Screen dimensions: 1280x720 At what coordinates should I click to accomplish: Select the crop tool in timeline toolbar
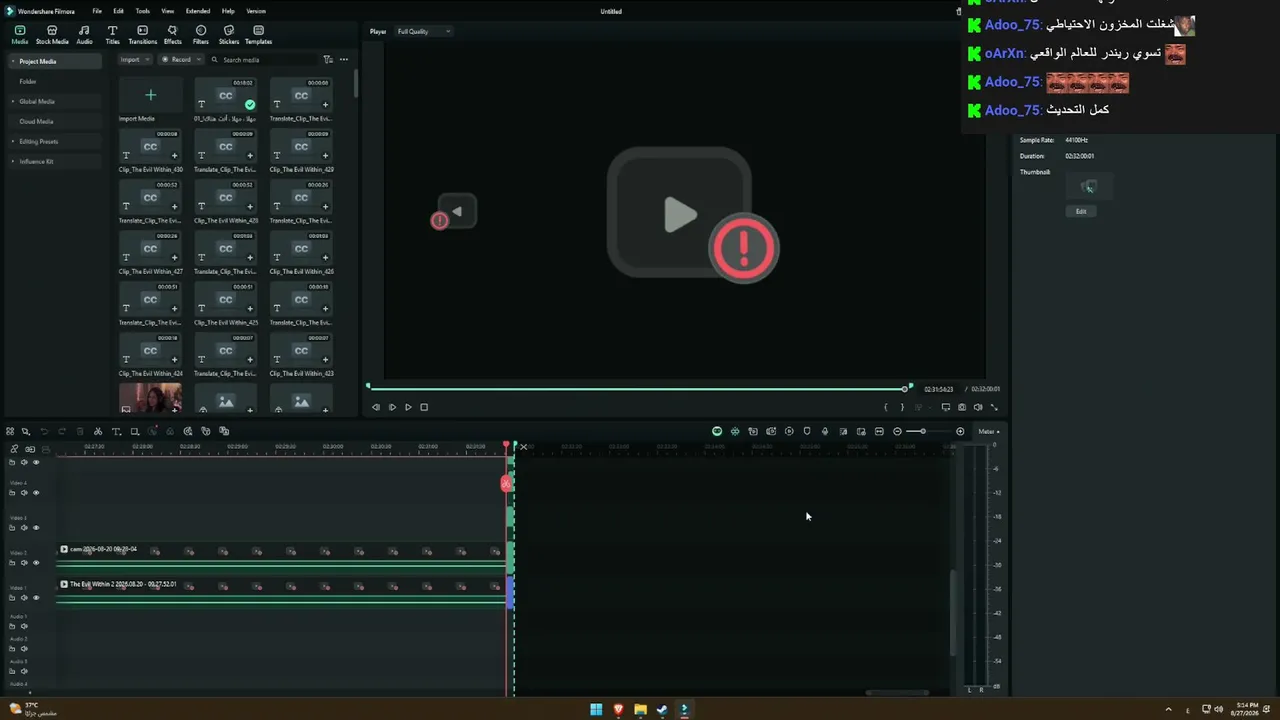(x=134, y=432)
